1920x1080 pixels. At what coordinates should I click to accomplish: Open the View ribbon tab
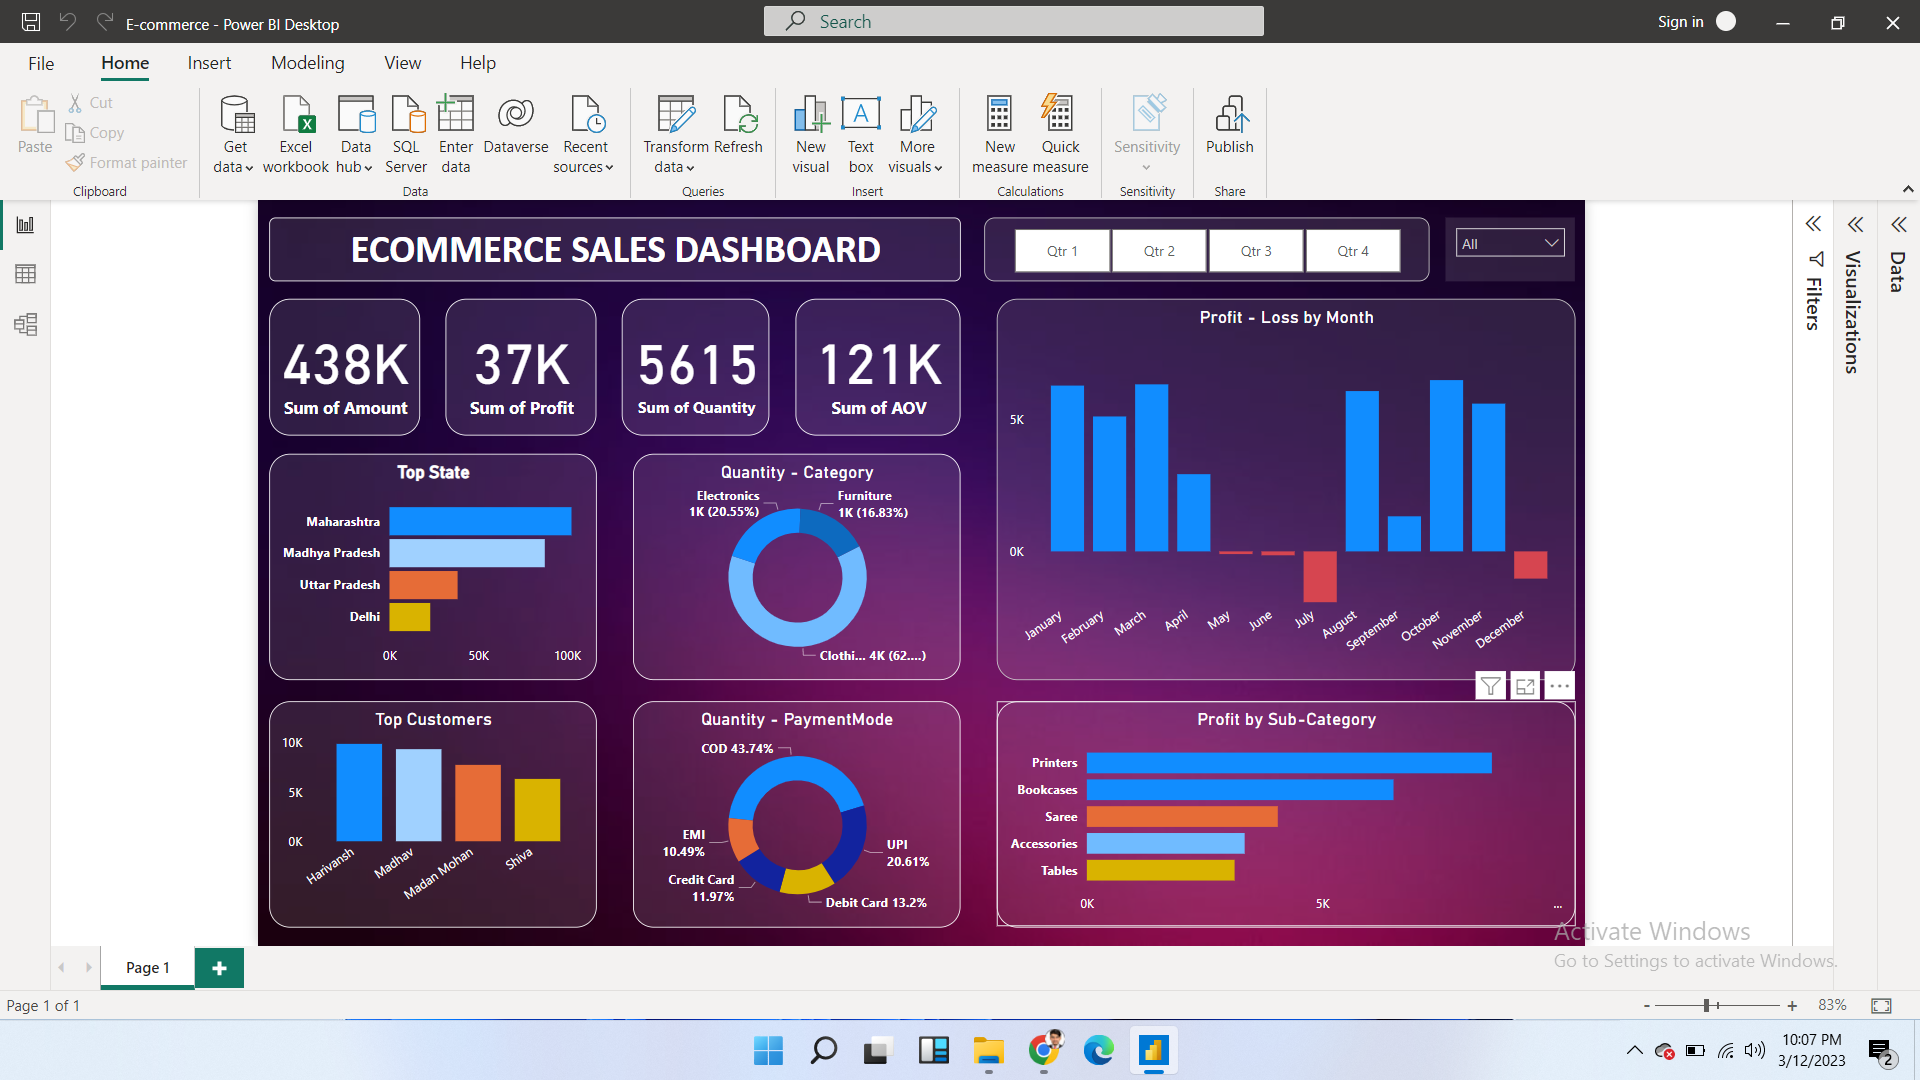click(401, 62)
